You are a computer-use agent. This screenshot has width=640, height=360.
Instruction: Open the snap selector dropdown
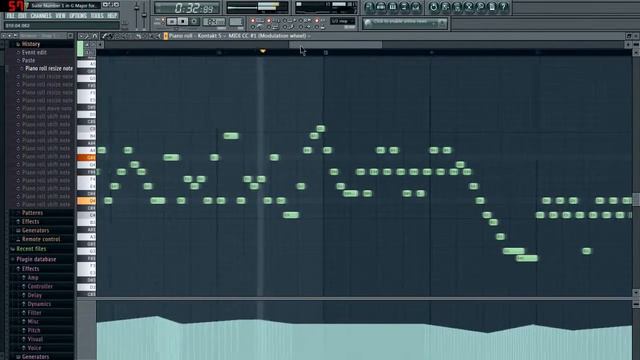[x=343, y=21]
